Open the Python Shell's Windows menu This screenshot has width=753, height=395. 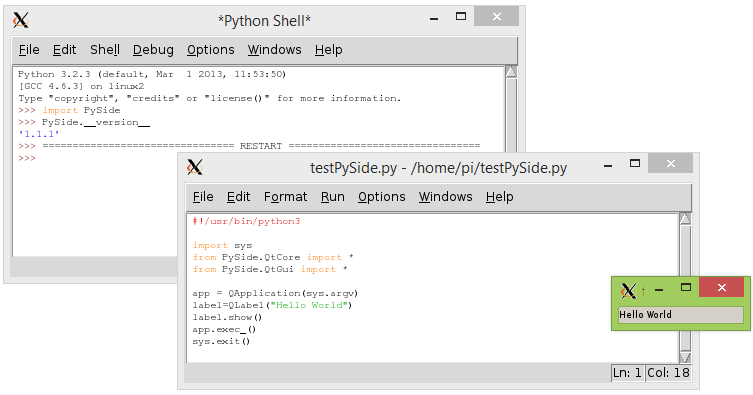[274, 50]
